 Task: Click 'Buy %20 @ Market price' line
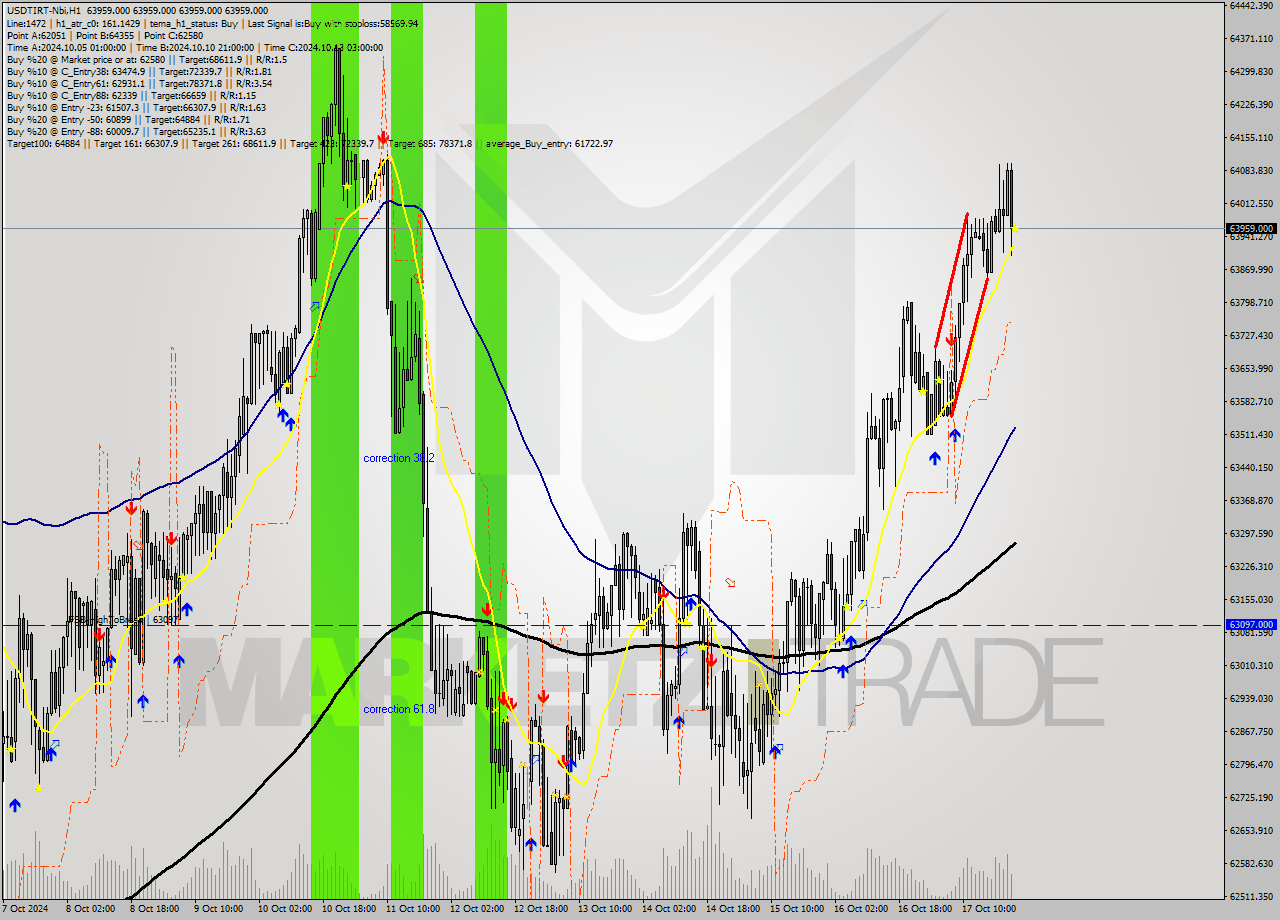pyautogui.click(x=147, y=59)
